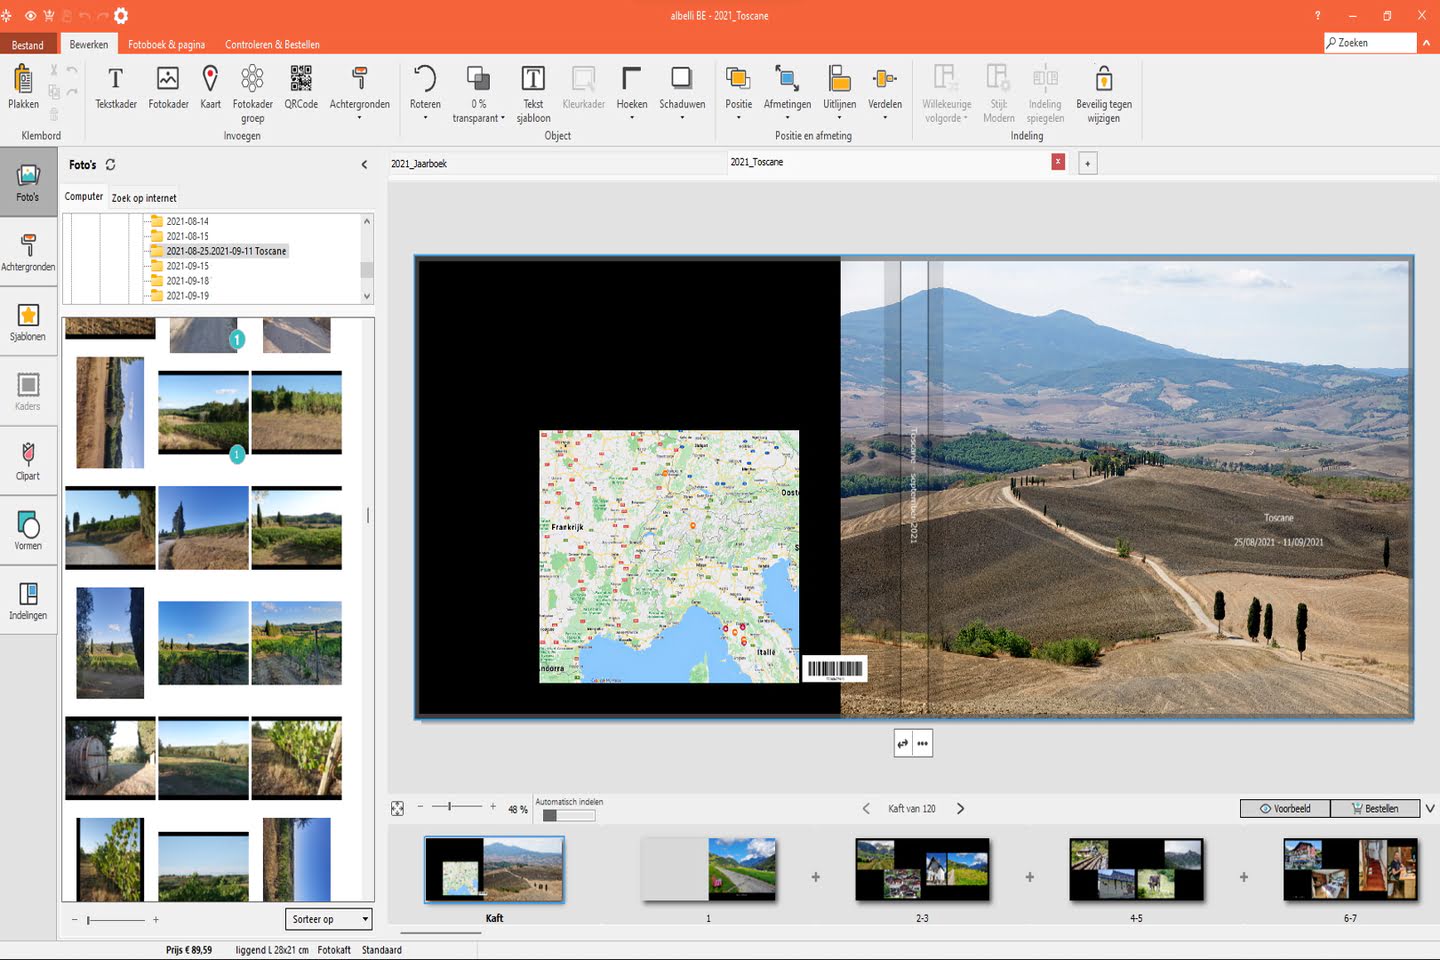
Task: Click the map image on the back cover
Action: [669, 557]
